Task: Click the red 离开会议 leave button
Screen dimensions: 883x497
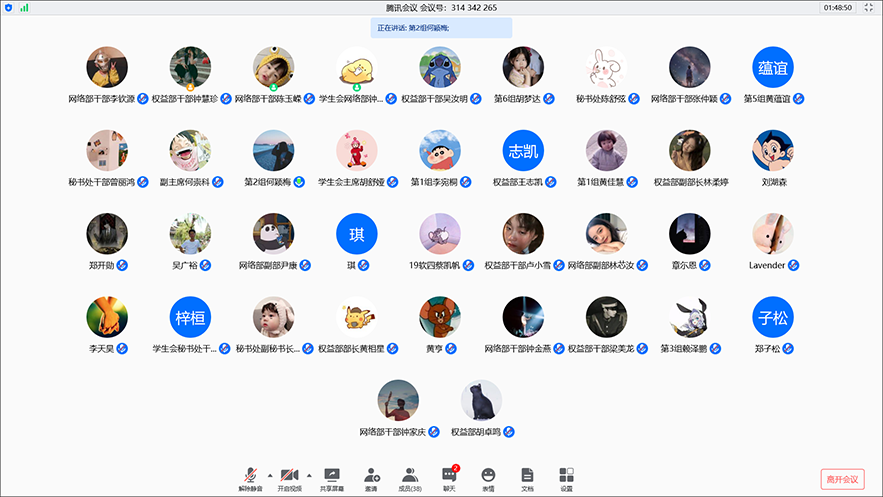Action: pos(841,479)
